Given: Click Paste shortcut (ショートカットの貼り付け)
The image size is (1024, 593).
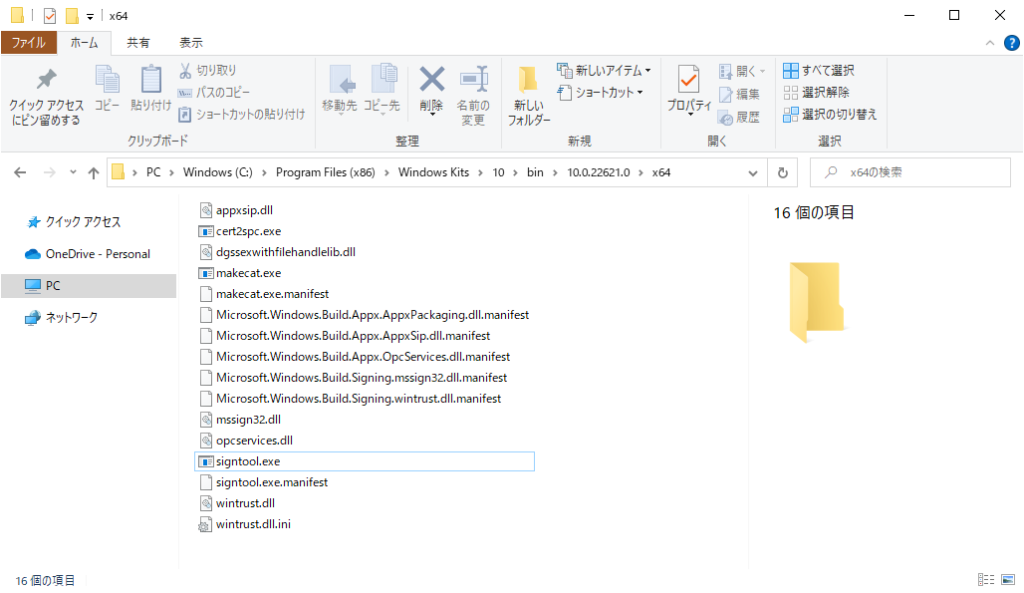Looking at the screenshot, I should click(242, 114).
